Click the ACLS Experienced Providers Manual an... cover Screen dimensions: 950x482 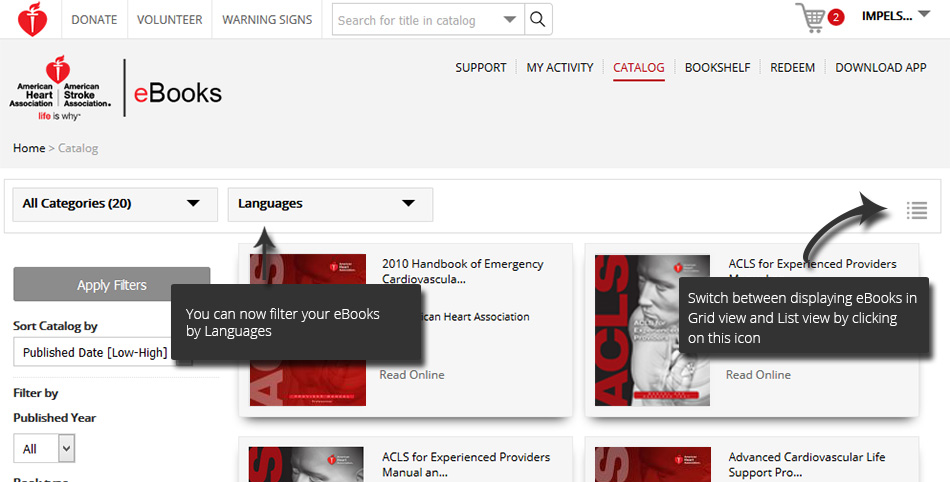point(307,464)
